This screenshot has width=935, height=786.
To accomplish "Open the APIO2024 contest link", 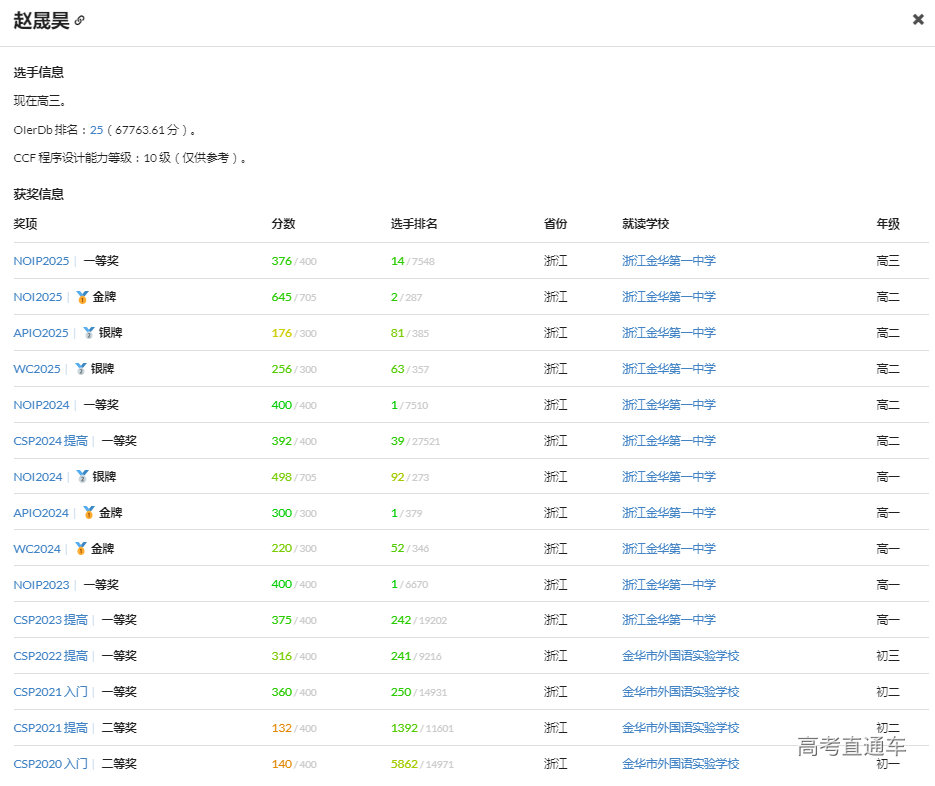I will pyautogui.click(x=41, y=513).
